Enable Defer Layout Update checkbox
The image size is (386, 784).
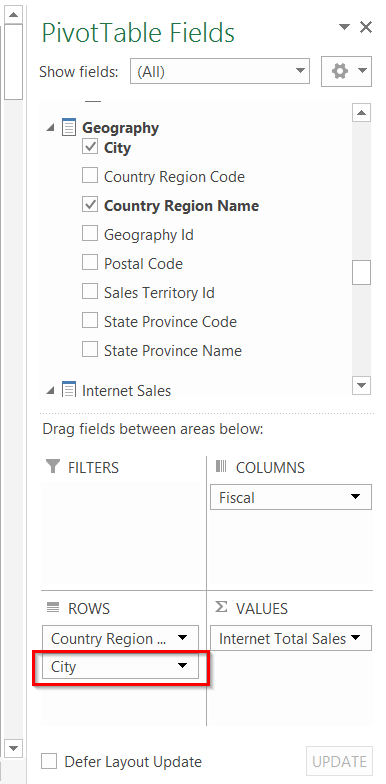point(49,762)
